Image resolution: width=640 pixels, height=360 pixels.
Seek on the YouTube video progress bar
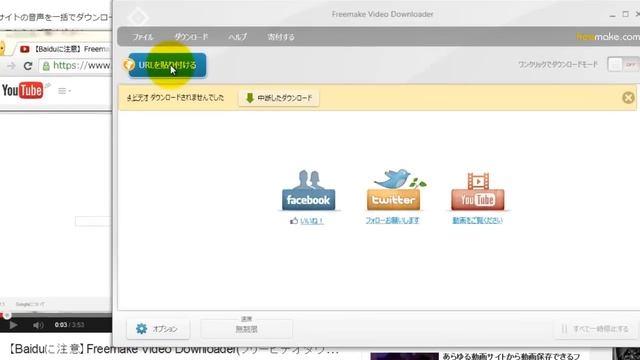click(x=56, y=316)
